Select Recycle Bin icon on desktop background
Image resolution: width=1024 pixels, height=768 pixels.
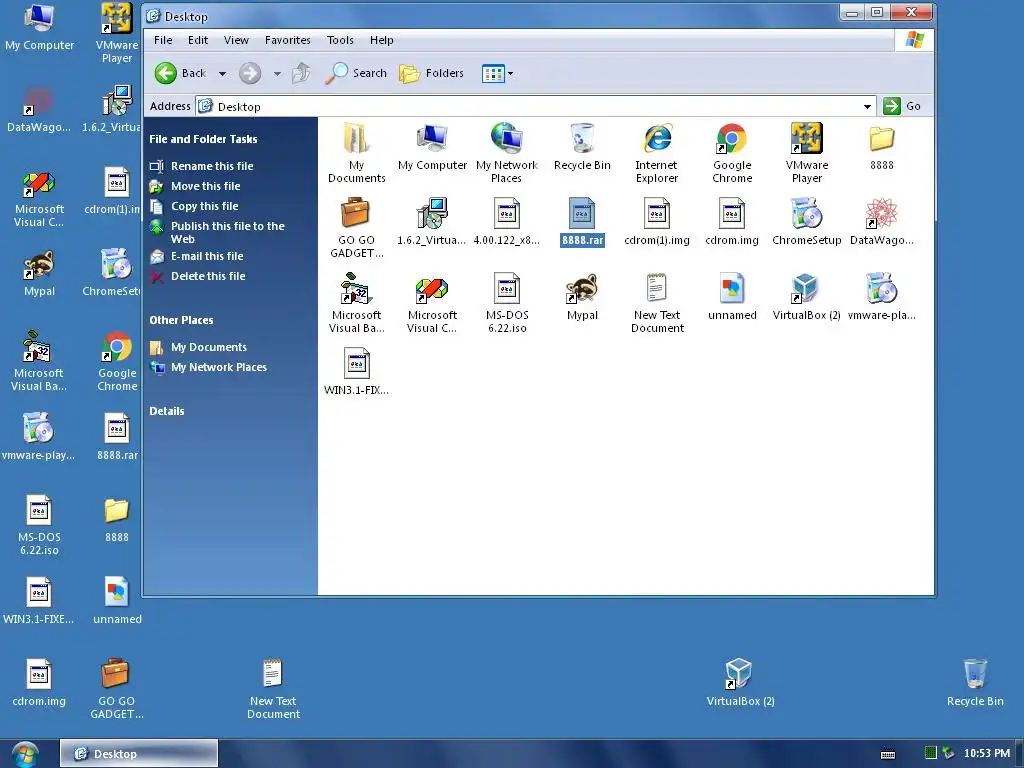(x=975, y=682)
